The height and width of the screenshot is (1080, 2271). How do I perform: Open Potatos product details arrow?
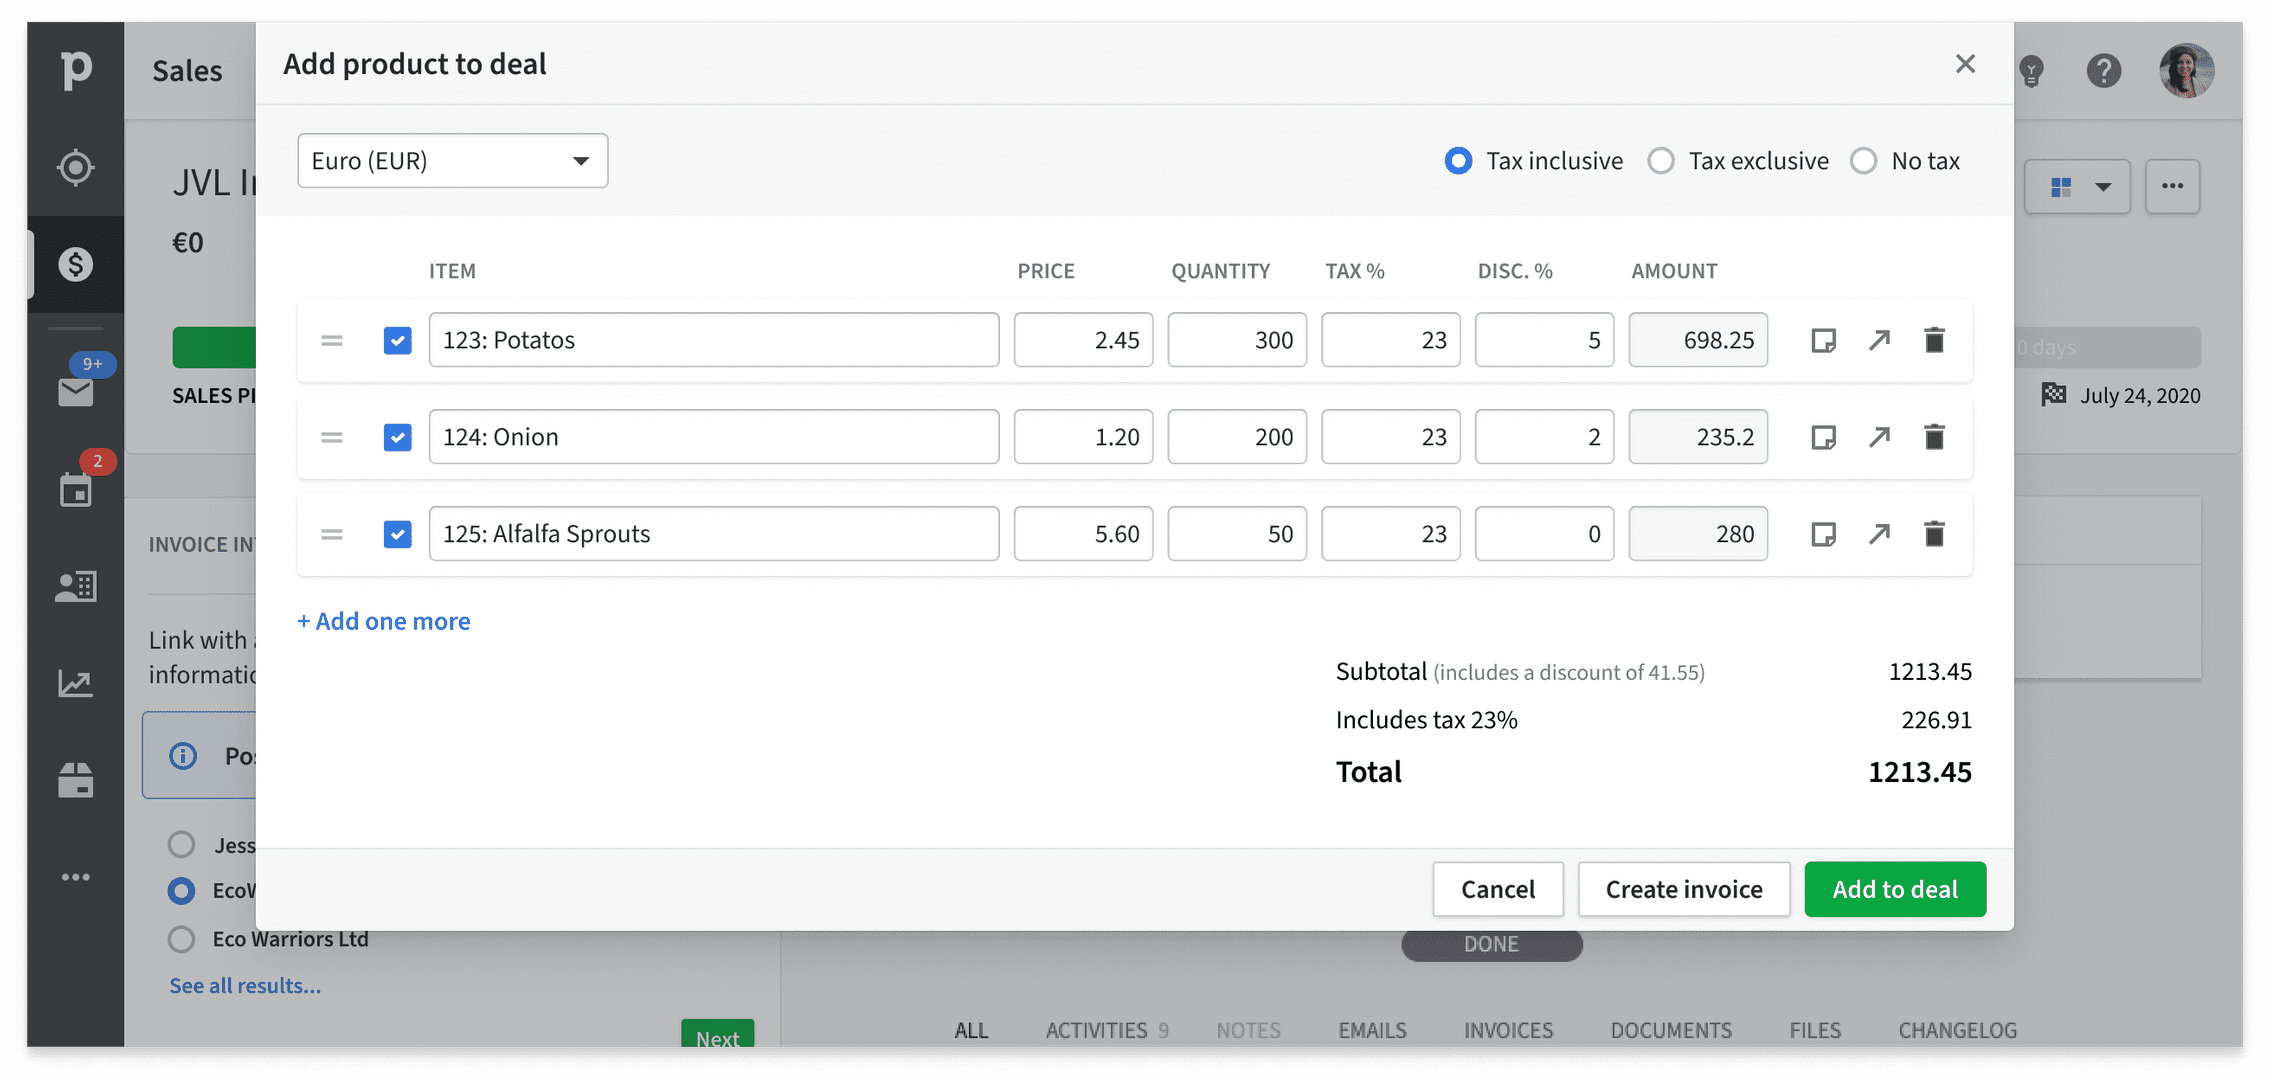(1879, 340)
